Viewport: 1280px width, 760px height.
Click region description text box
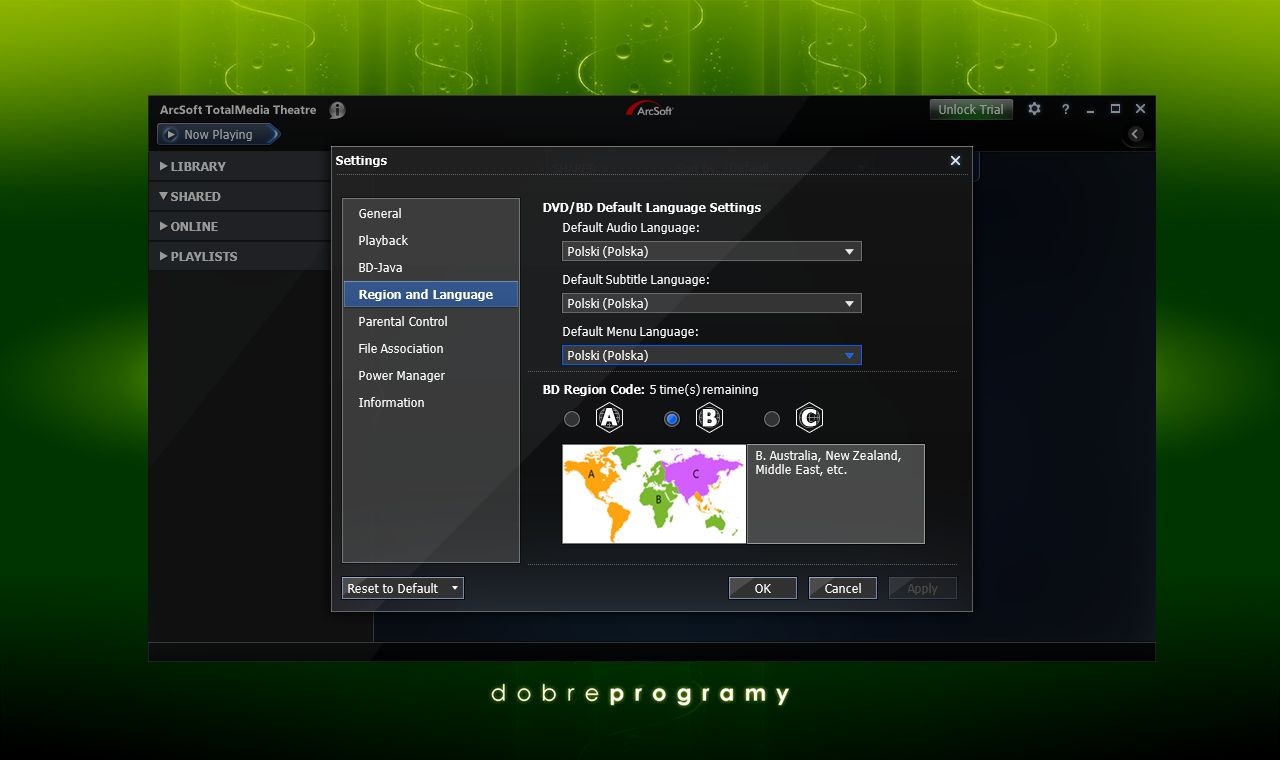coord(836,494)
